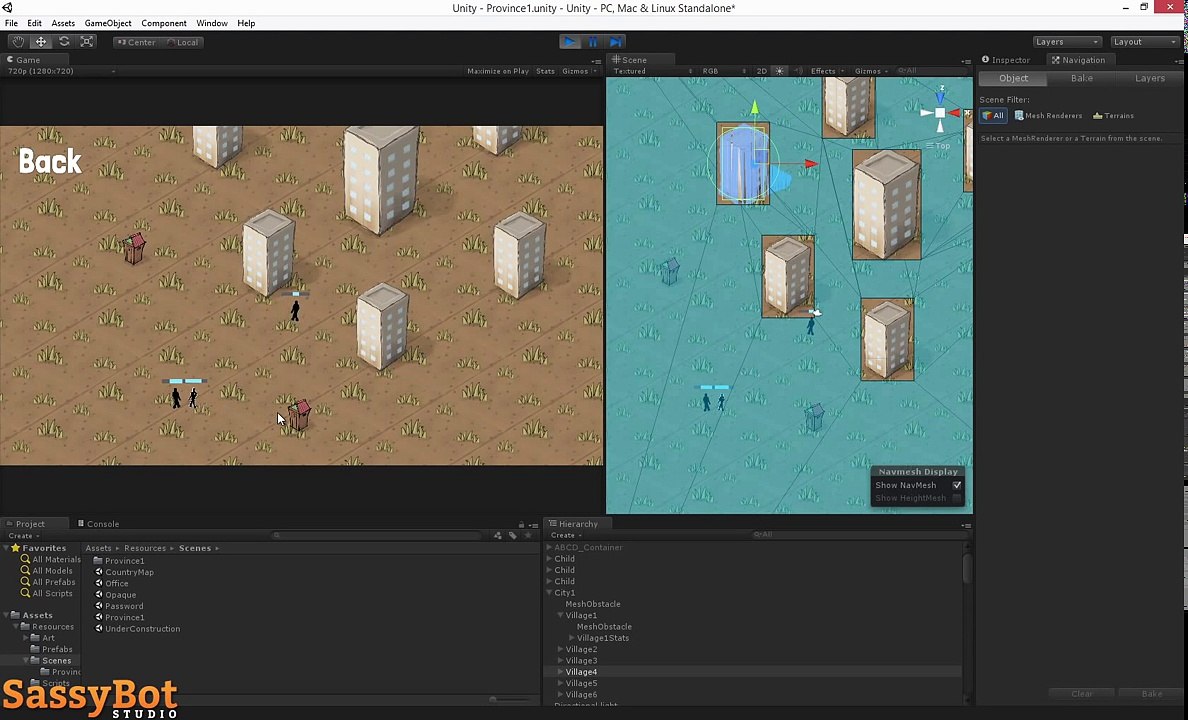Screen dimensions: 1188x720
Task: Open All Materials favorite search
Action: coord(51,559)
